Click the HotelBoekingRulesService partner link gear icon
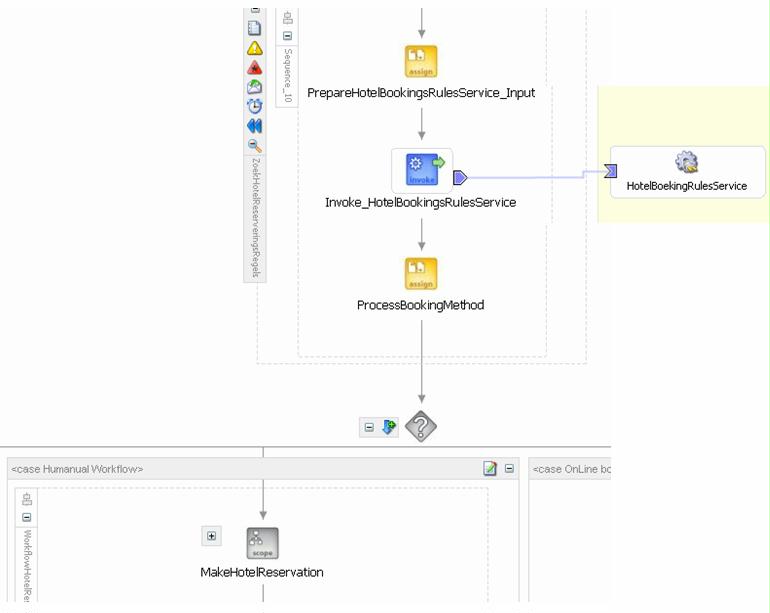 (x=687, y=162)
